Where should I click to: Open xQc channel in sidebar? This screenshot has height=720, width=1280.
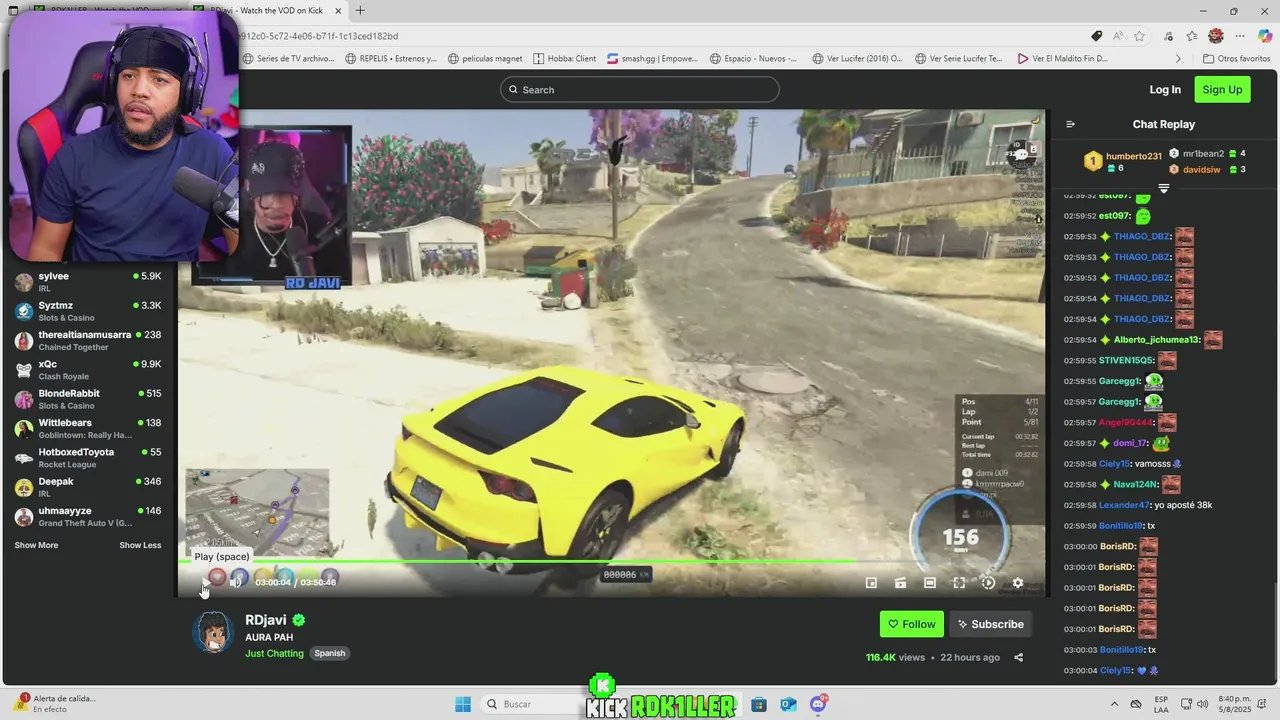click(88, 370)
